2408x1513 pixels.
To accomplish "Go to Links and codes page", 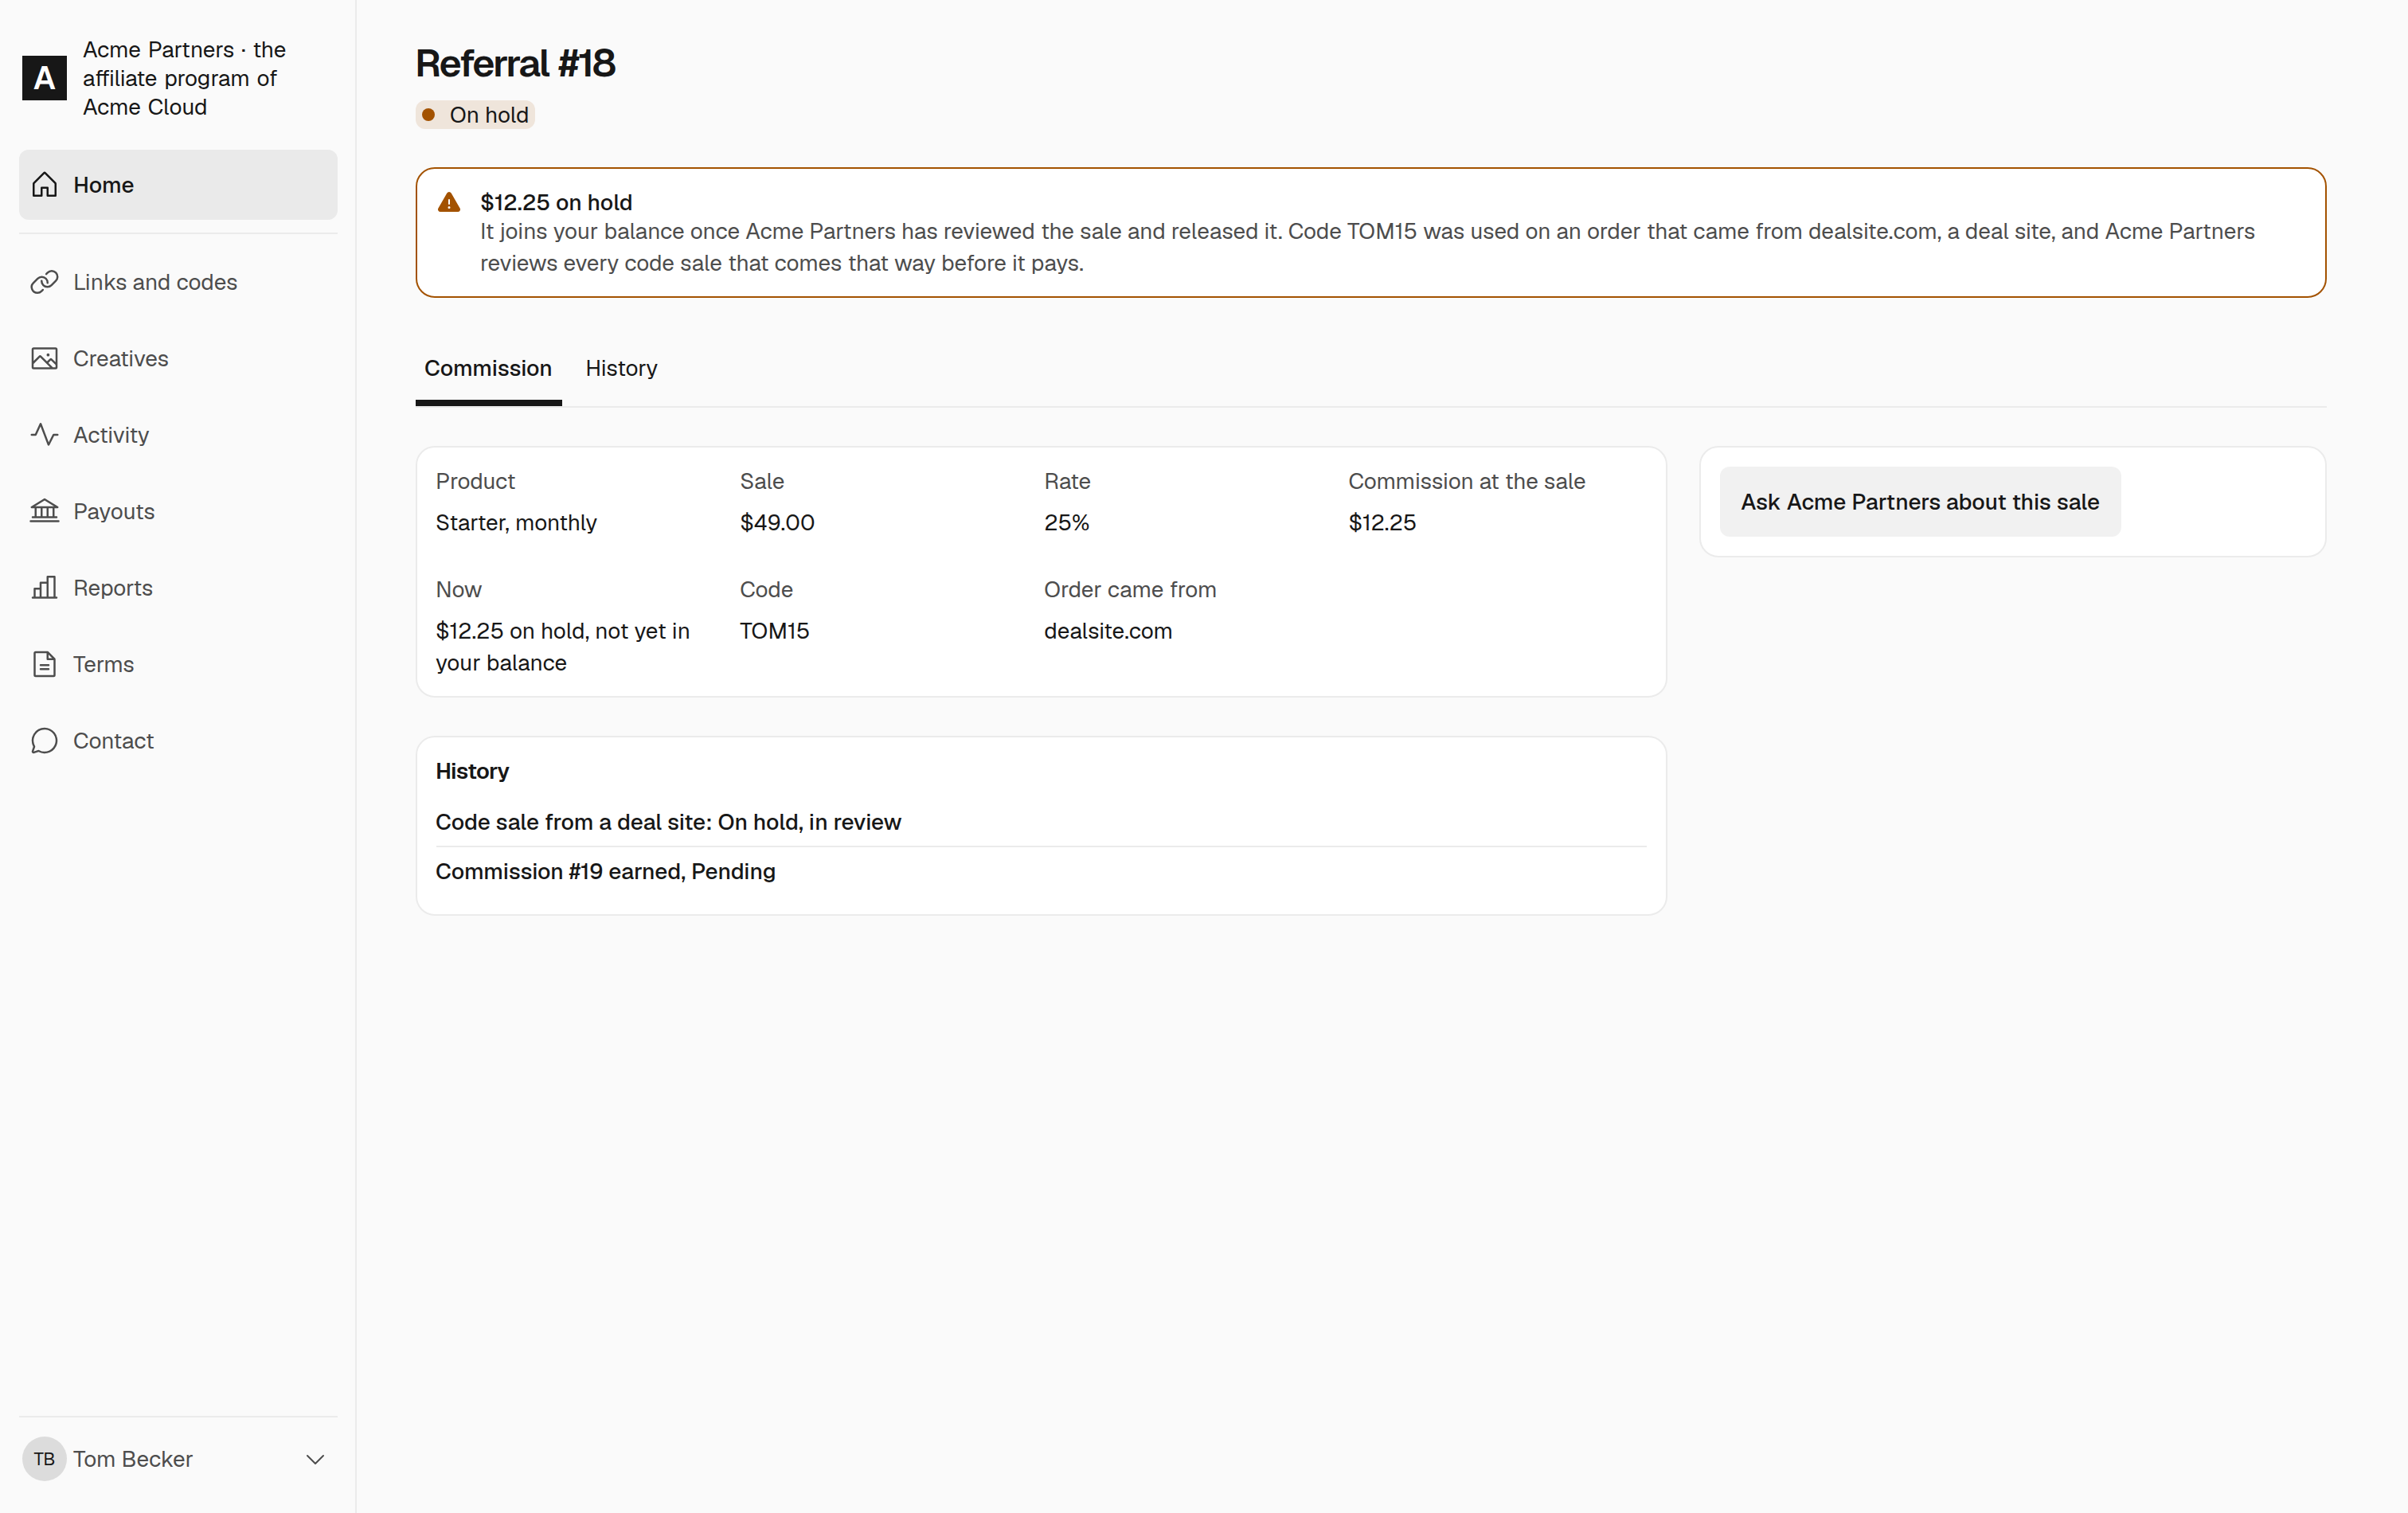I will point(178,282).
